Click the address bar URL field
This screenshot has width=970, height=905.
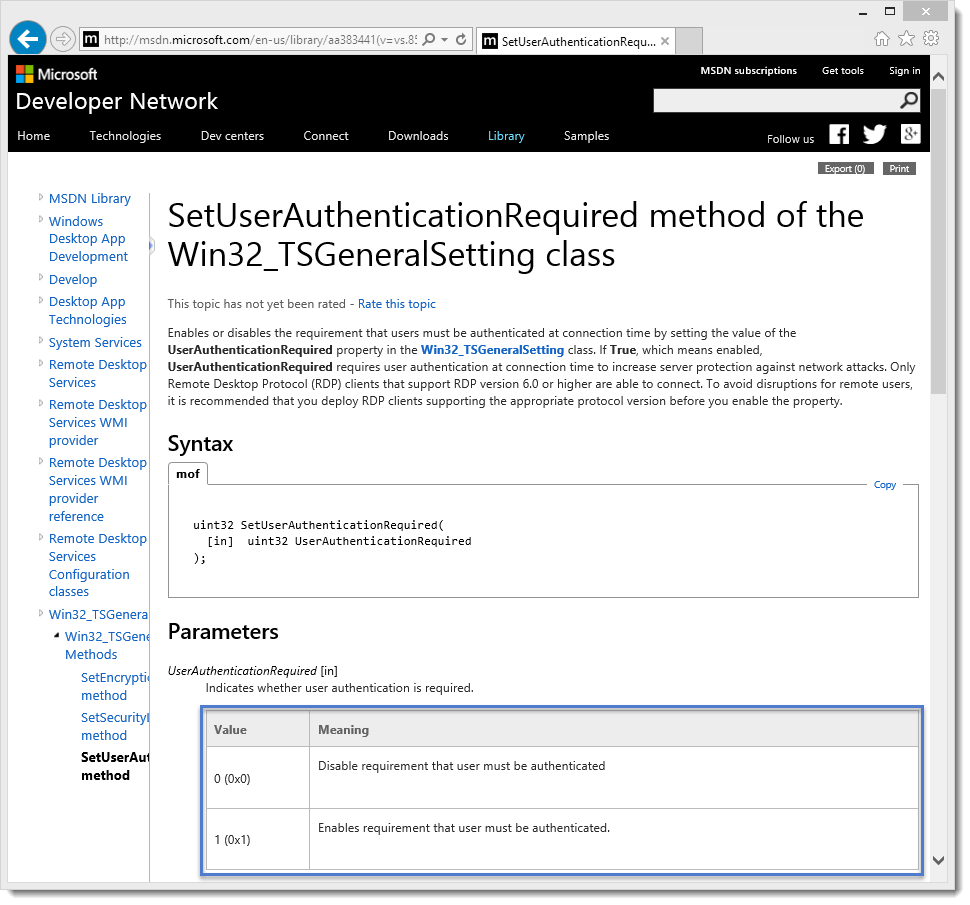(260, 40)
